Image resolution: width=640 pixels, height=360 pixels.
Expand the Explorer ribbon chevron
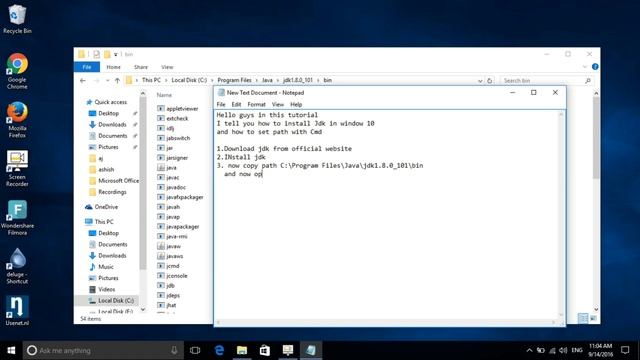click(x=584, y=67)
